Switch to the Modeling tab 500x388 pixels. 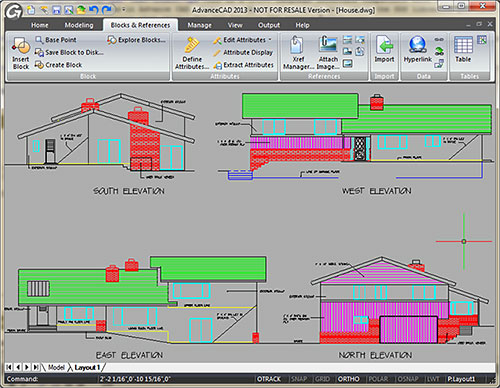(x=79, y=25)
